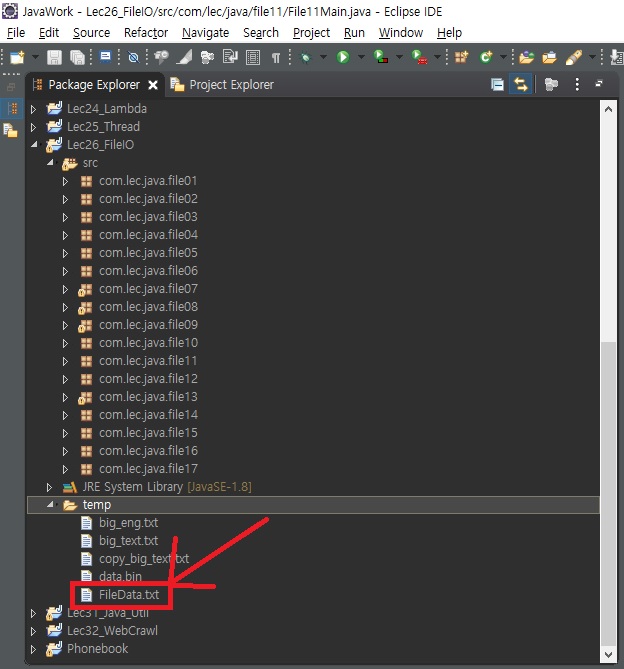Open the Help menu
The image size is (624, 669).
pos(449,33)
